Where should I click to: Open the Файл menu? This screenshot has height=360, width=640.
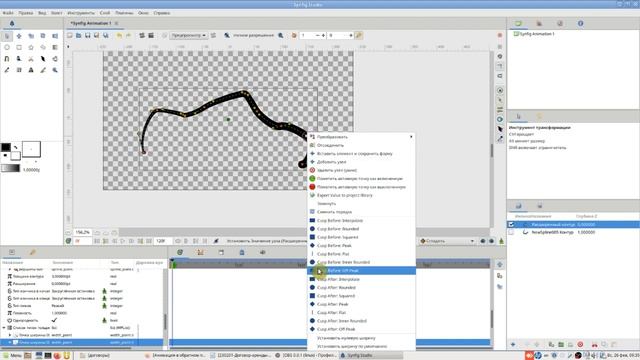pyautogui.click(x=8, y=13)
